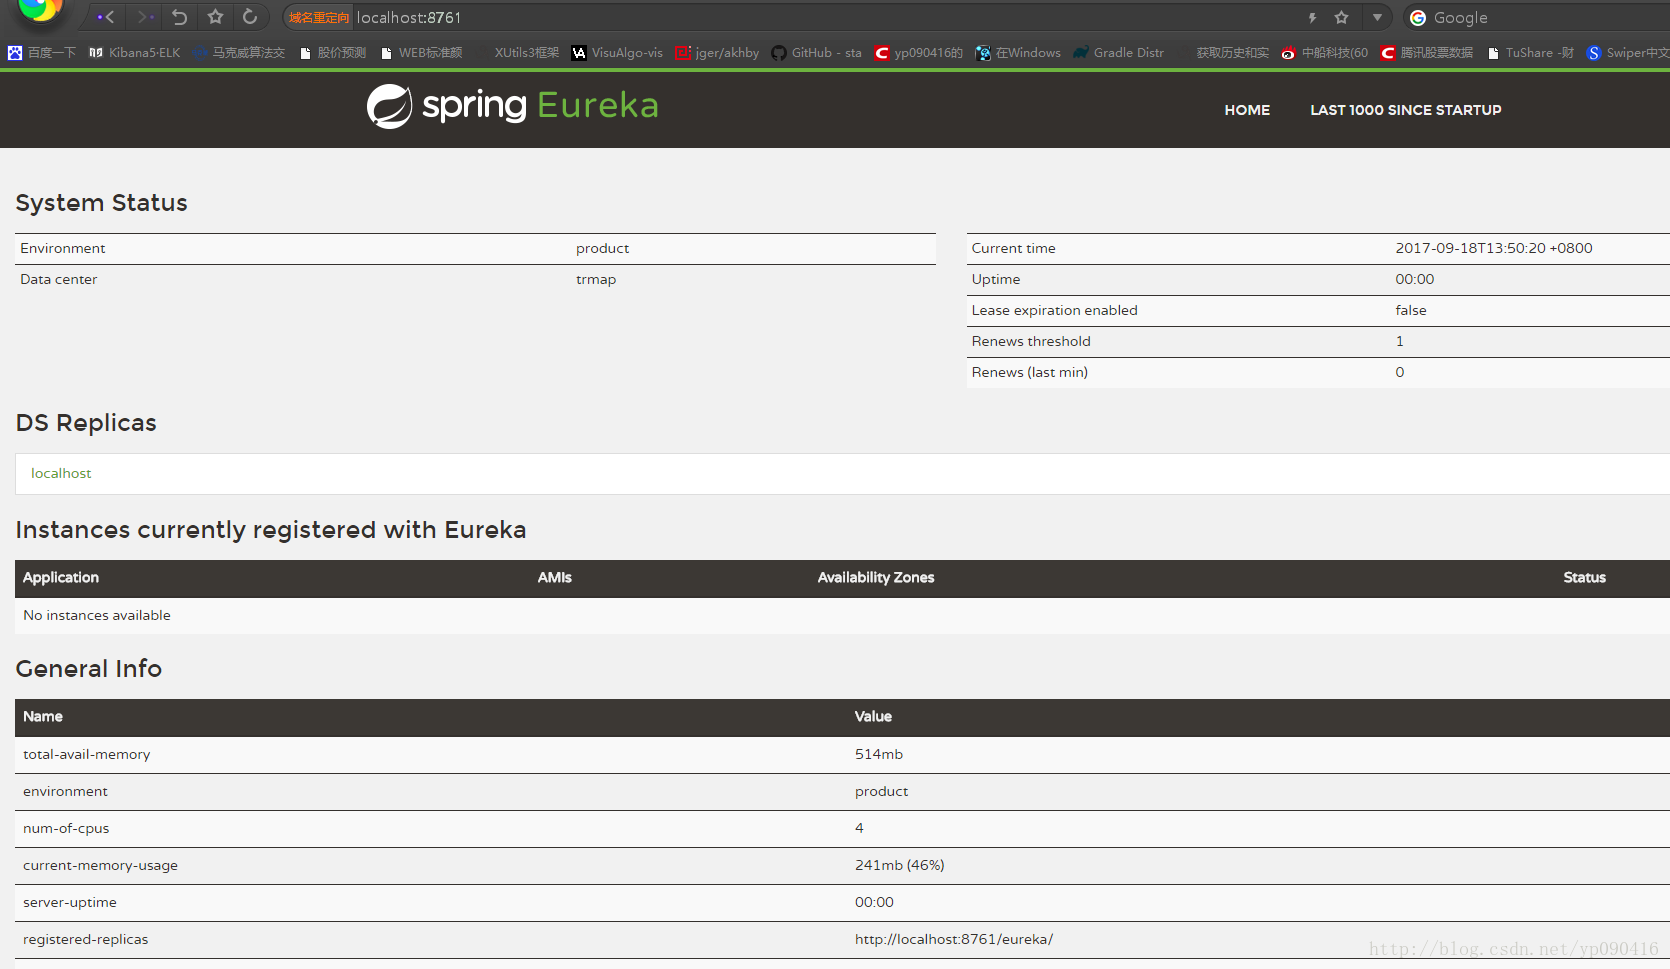Click the 'registered-replicas' row name
Image resolution: width=1670 pixels, height=969 pixels.
pyautogui.click(x=86, y=940)
